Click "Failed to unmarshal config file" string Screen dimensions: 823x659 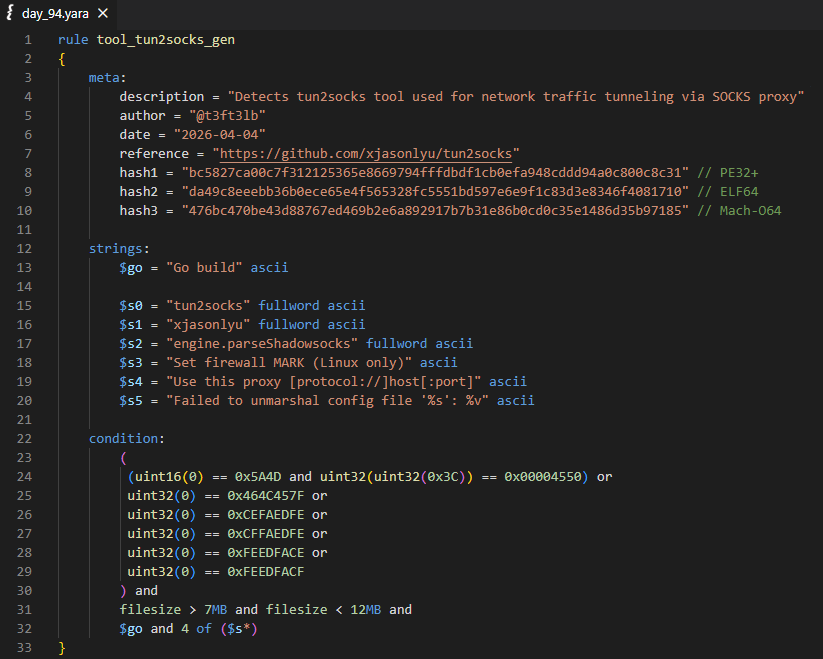pyautogui.click(x=328, y=400)
